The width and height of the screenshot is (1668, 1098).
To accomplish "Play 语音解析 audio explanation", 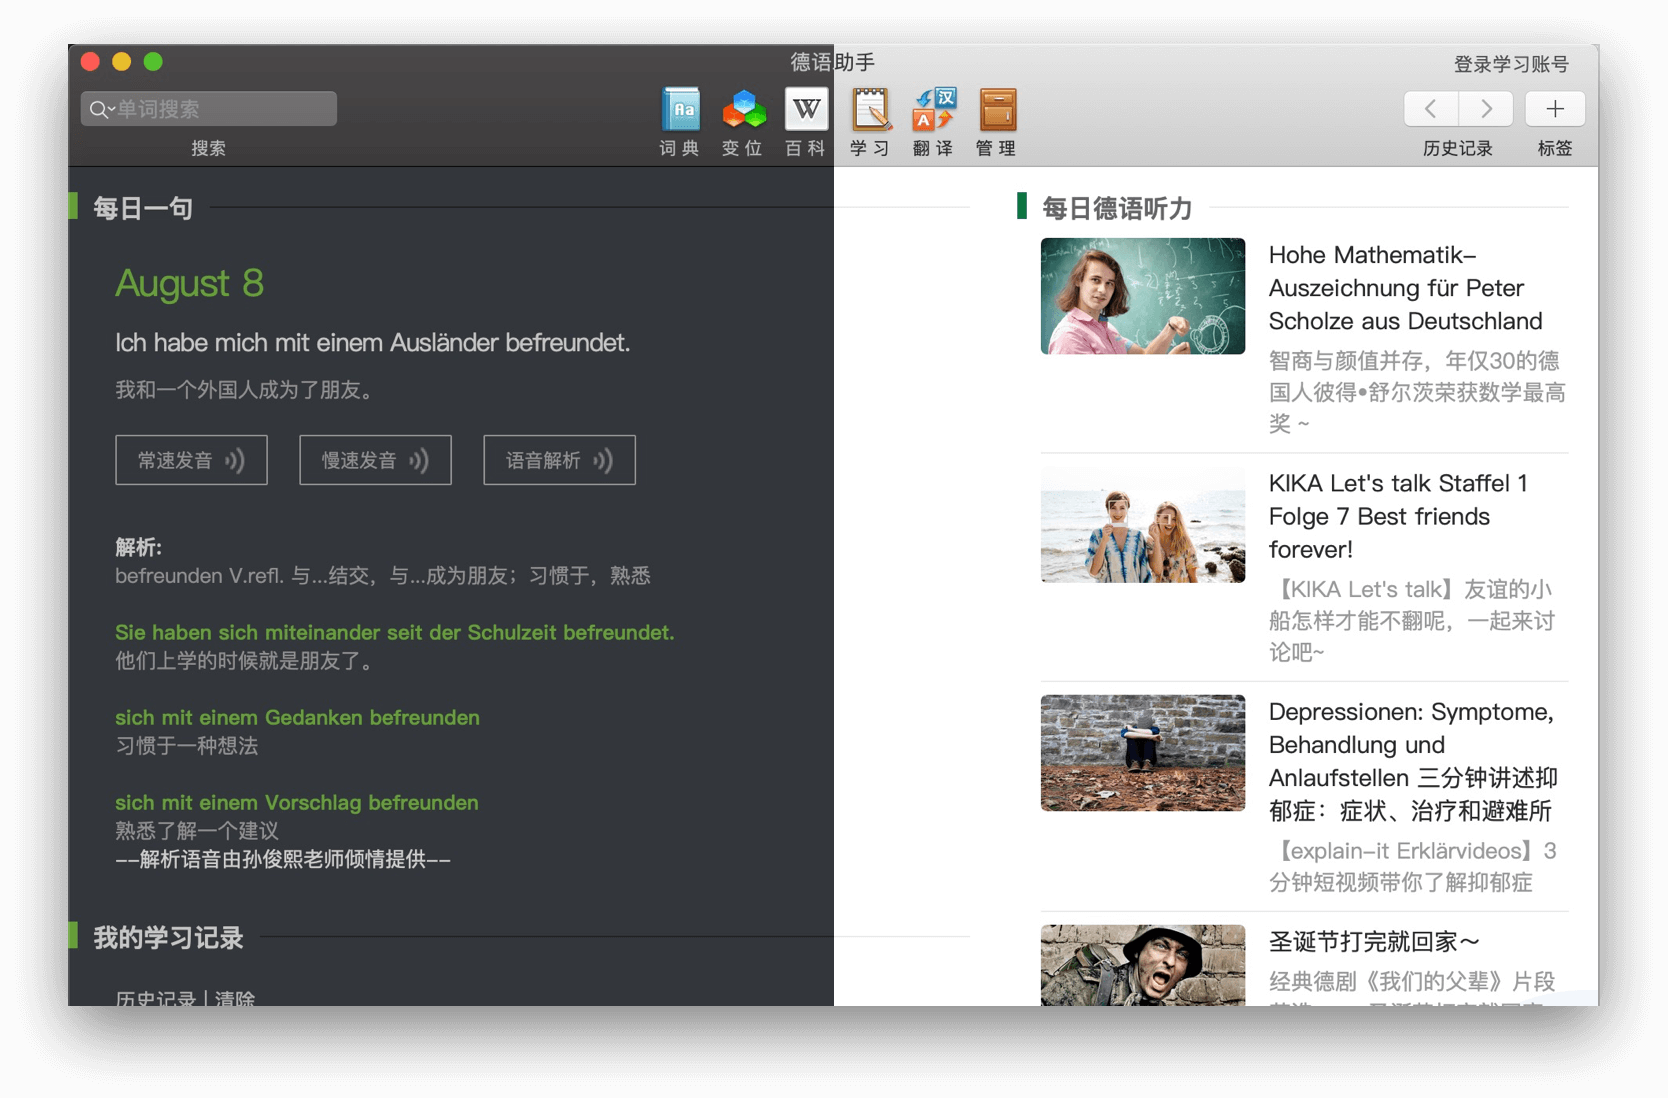I will [x=559, y=460].
